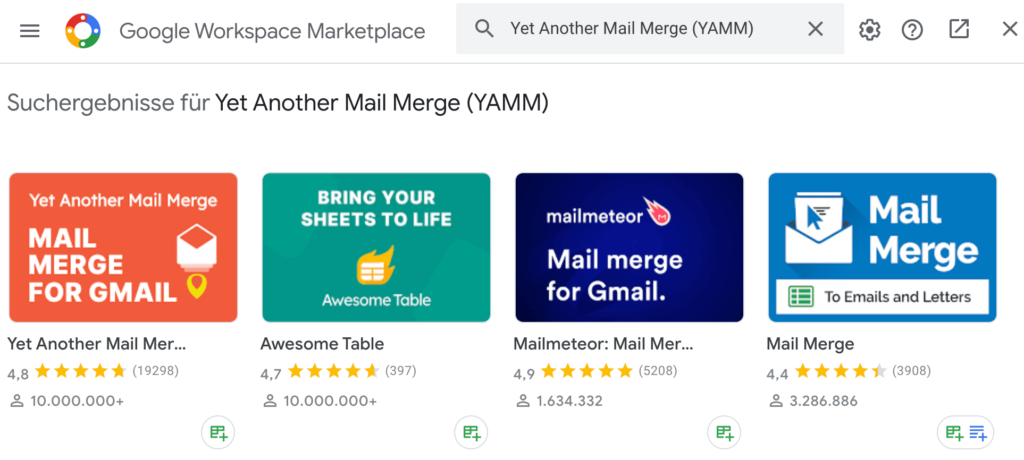Viewport: 1024px width, 460px height.
Task: Click Docs add-on icon under Mail Merge
Action: click(x=978, y=433)
